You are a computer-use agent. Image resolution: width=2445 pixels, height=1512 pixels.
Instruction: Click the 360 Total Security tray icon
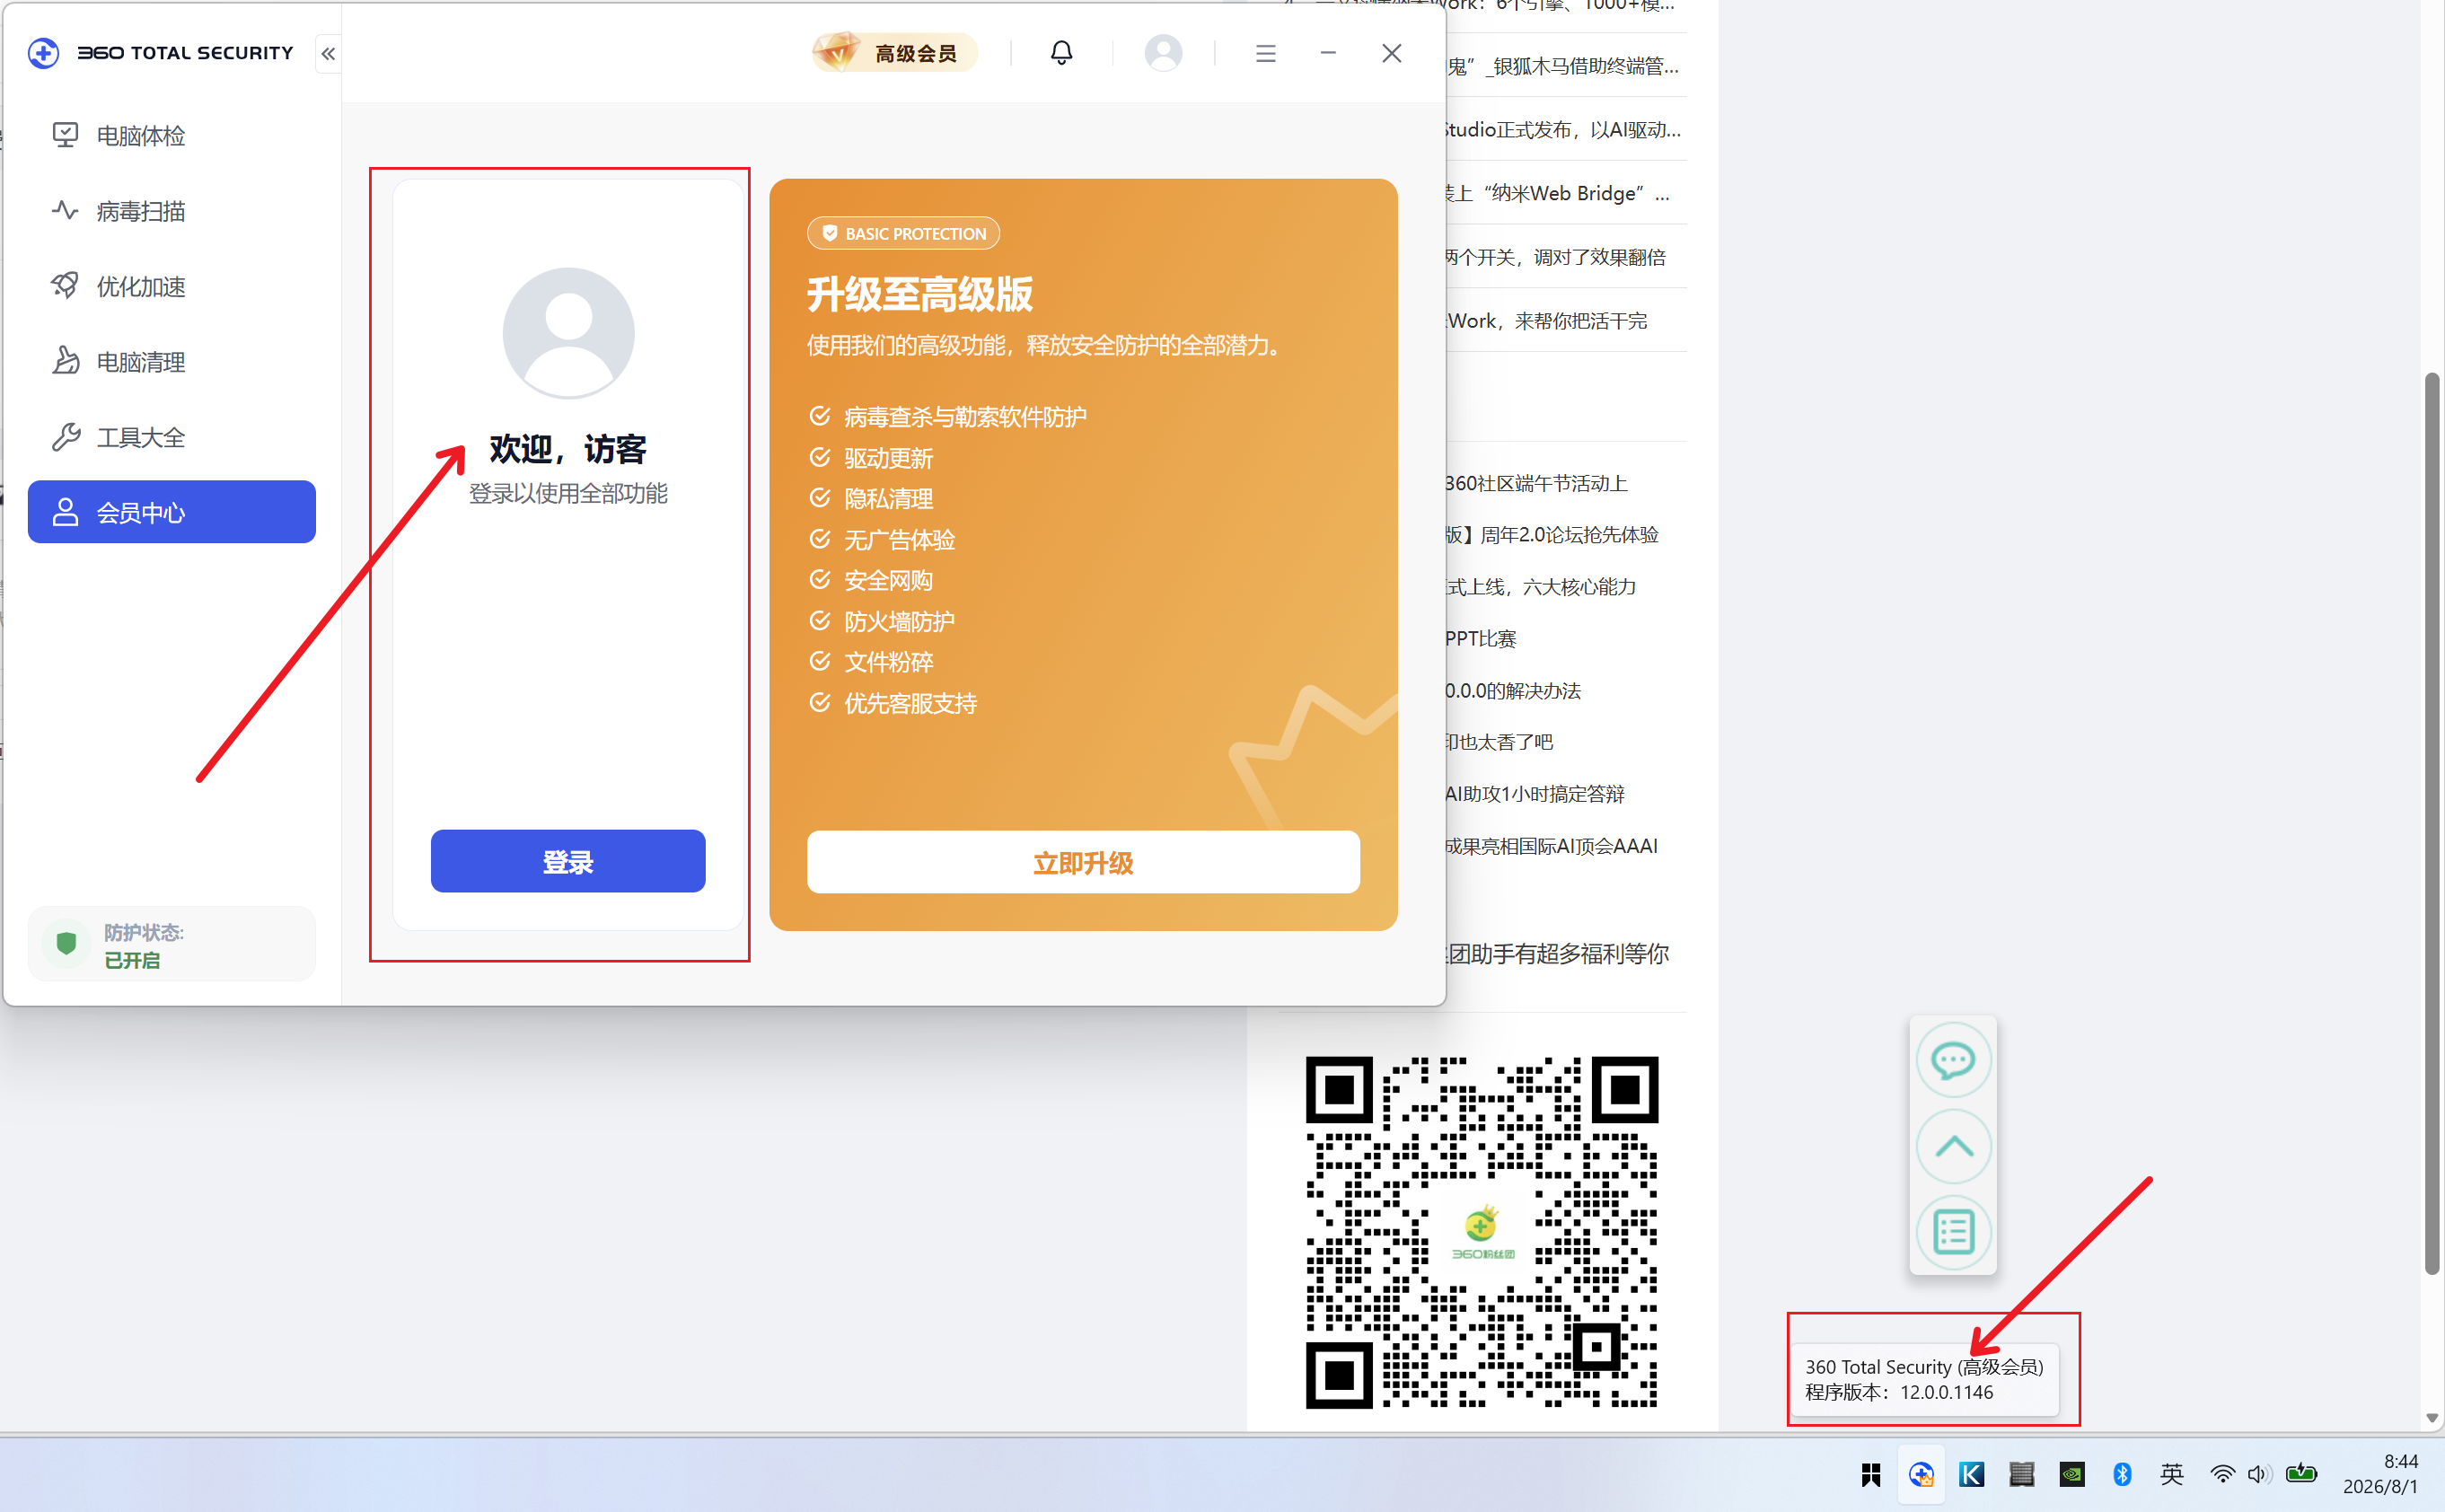[x=1920, y=1475]
